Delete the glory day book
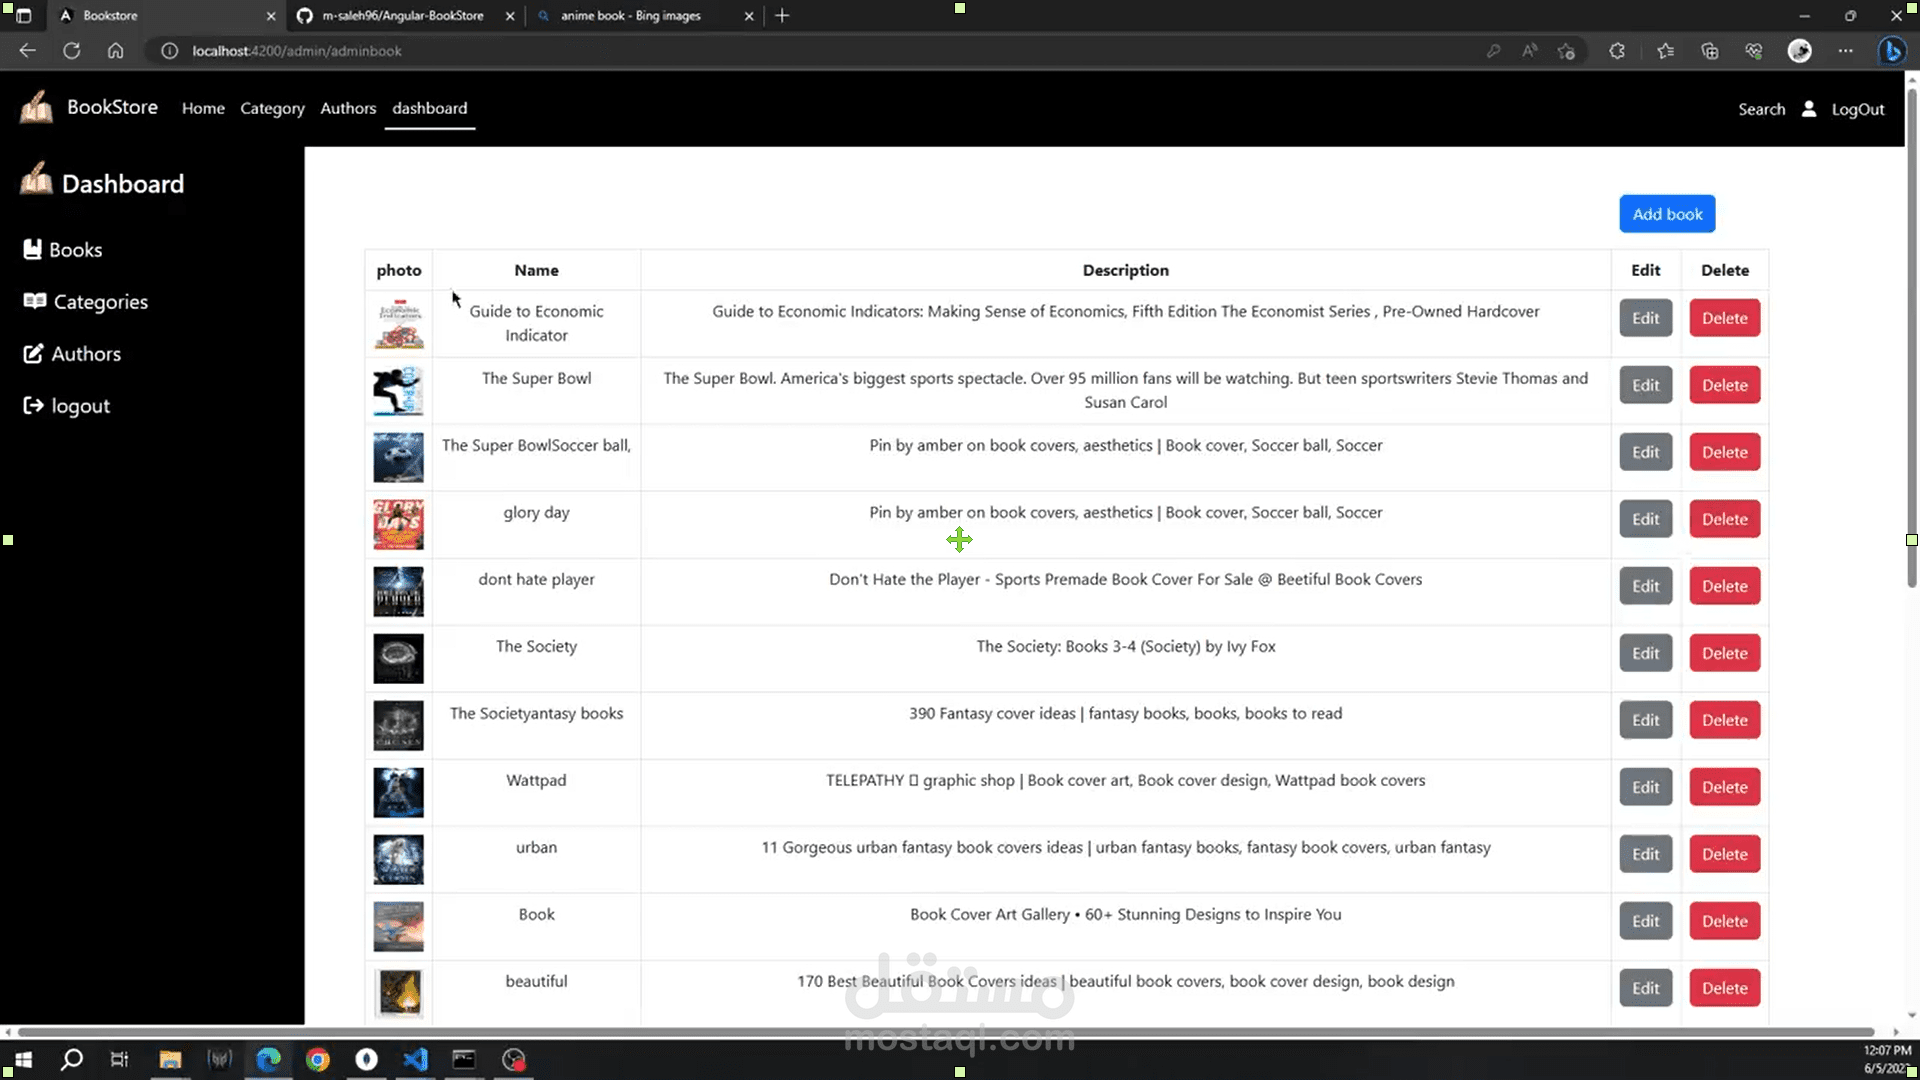1920x1080 pixels. tap(1724, 519)
